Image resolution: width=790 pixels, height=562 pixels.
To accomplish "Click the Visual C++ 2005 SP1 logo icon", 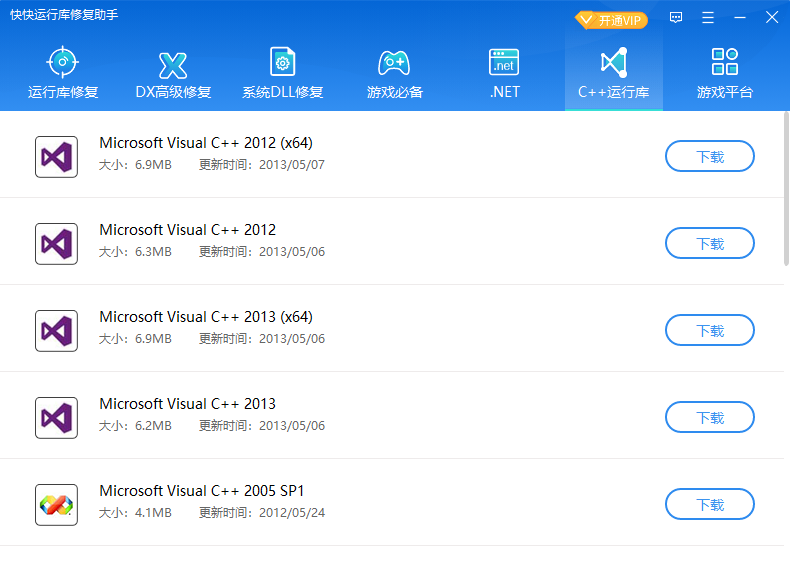I will [56, 505].
